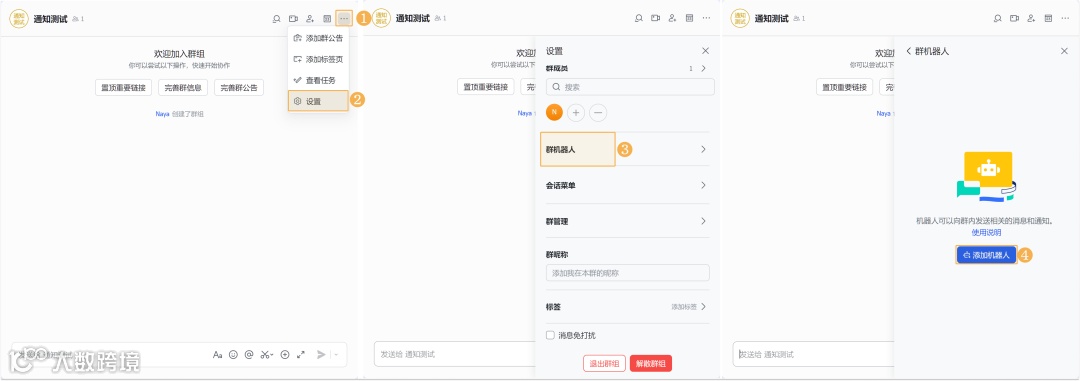Open the scissors dropdown caret
This screenshot has width=1080, height=381.
tap(272, 355)
